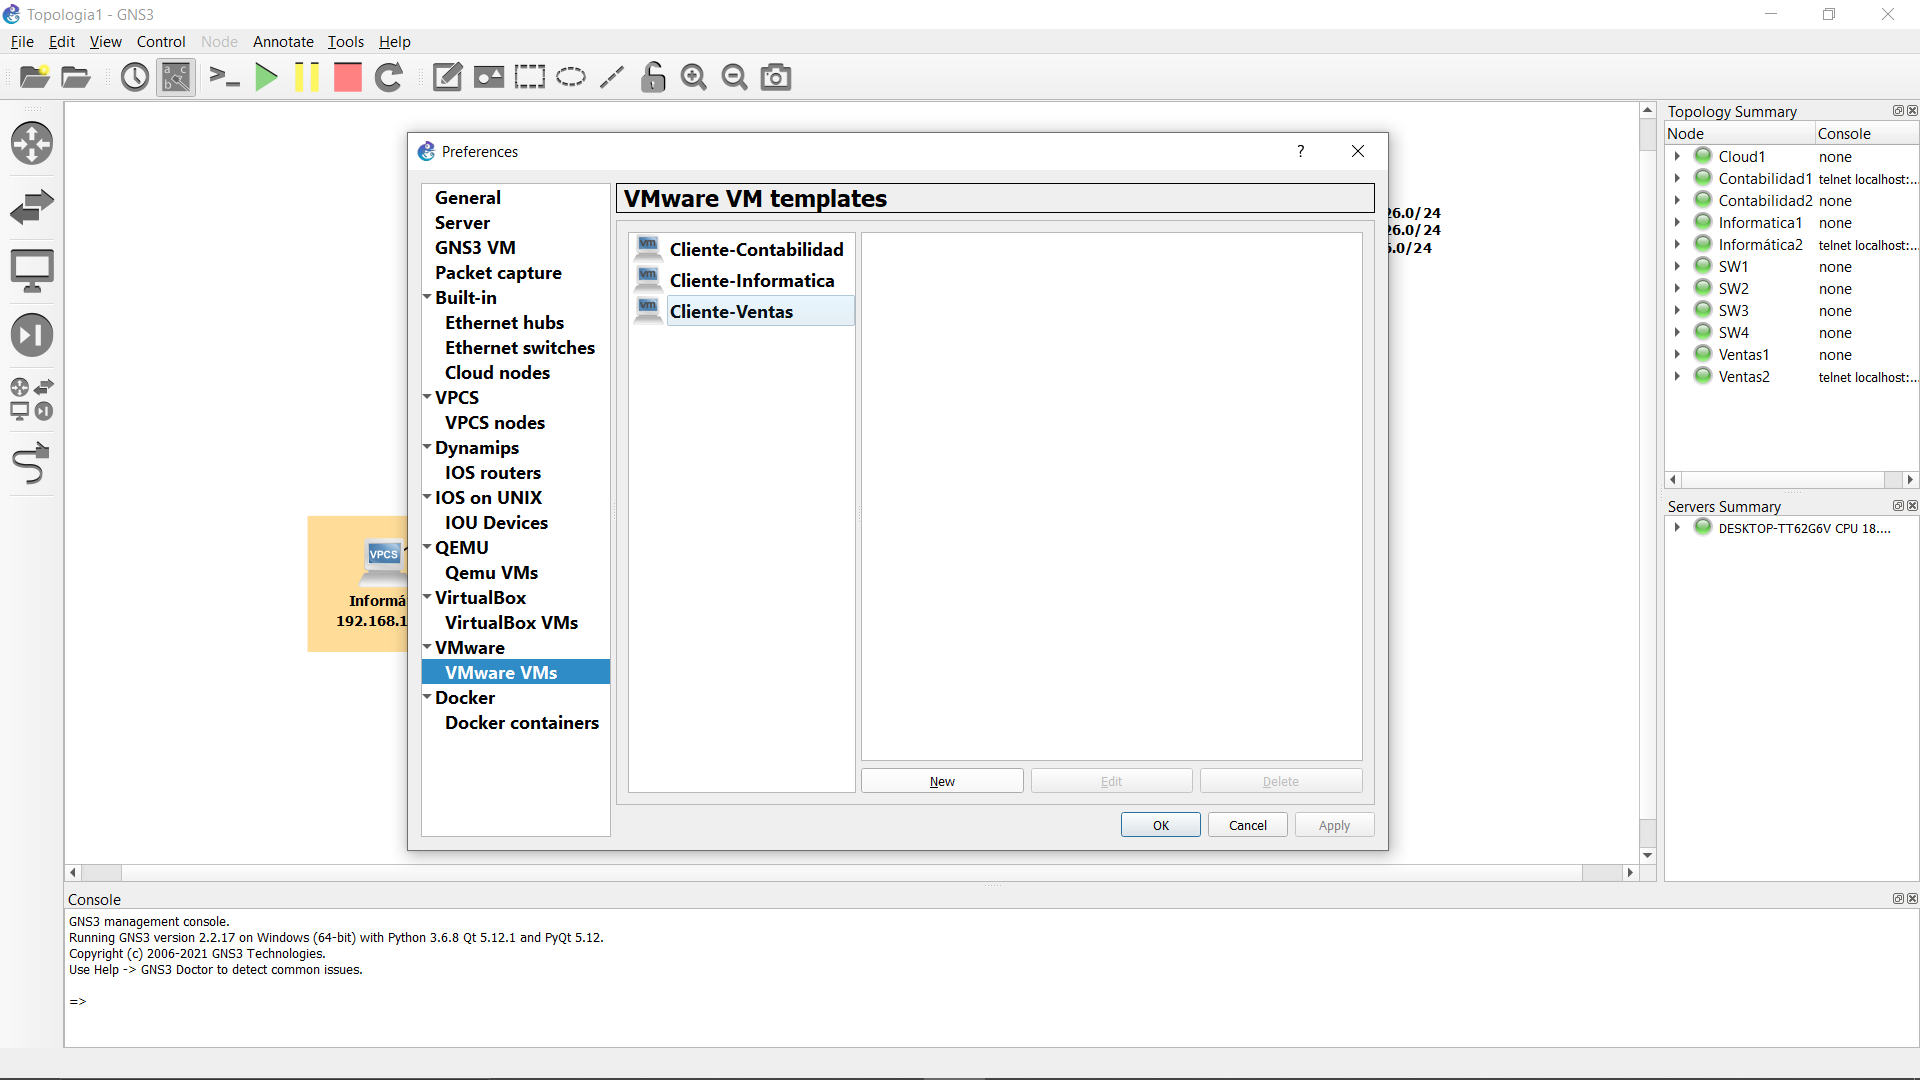Click the New button for VMware templates
Image resolution: width=1920 pixels, height=1080 pixels.
point(941,781)
